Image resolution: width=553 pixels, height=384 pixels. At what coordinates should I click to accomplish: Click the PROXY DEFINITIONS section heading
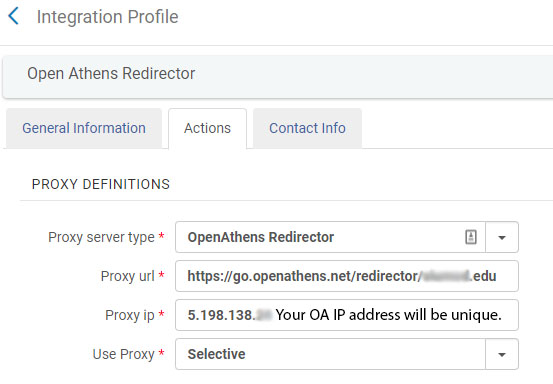[101, 184]
